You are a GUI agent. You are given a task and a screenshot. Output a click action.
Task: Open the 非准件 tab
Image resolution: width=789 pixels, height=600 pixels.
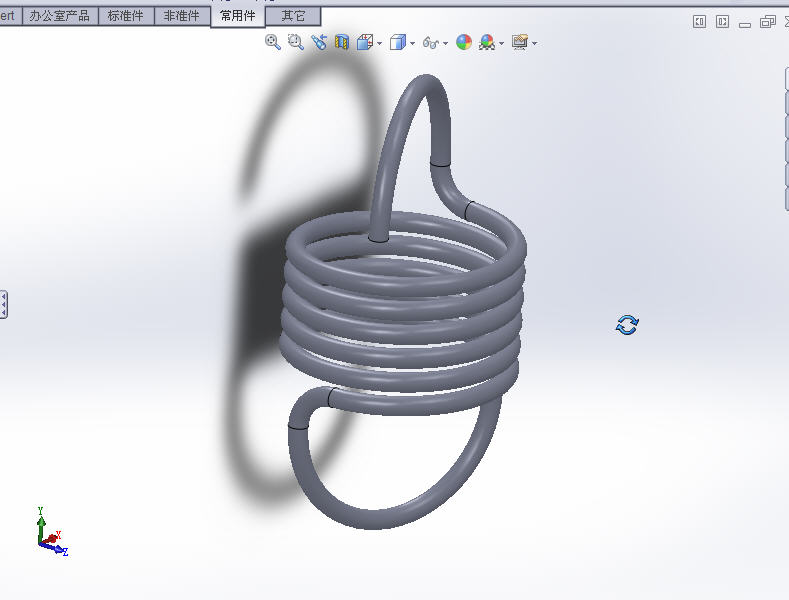coord(182,16)
